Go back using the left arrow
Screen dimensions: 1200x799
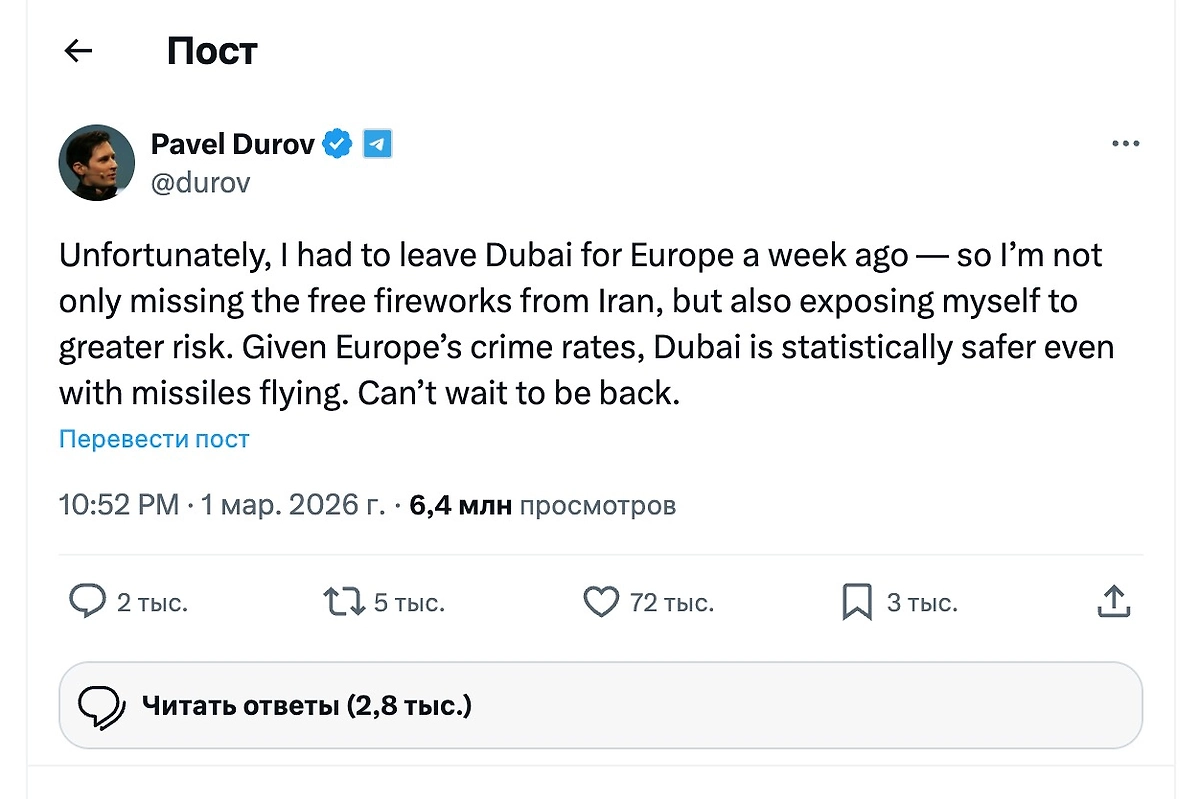coord(78,51)
